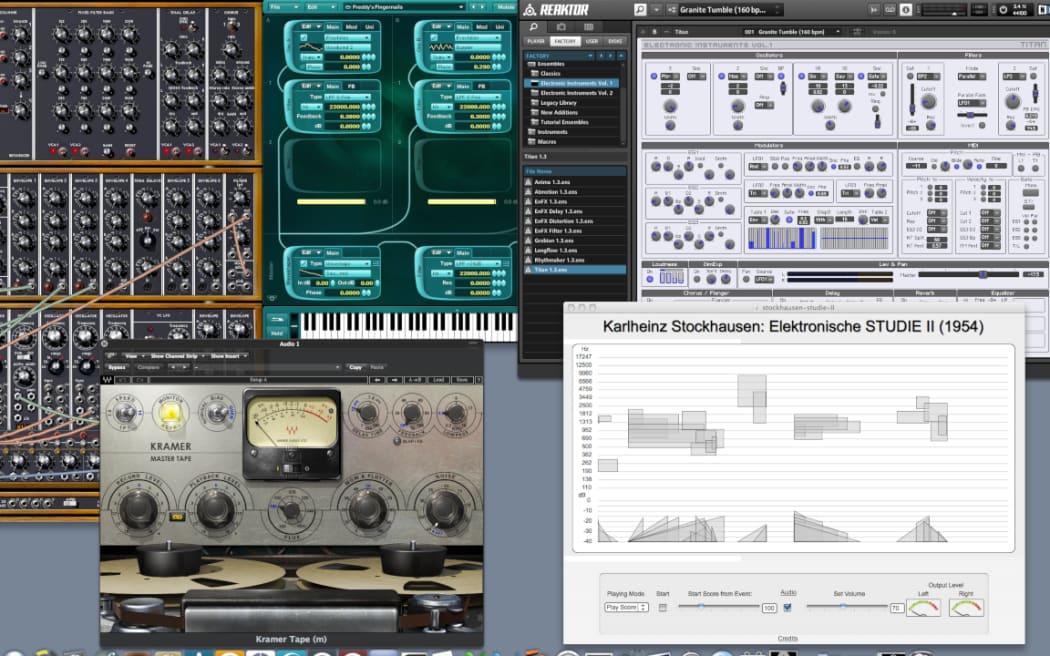Image resolution: width=1050 pixels, height=656 pixels.
Task: Toggle Titan Loudness On button
Action: click(x=650, y=277)
